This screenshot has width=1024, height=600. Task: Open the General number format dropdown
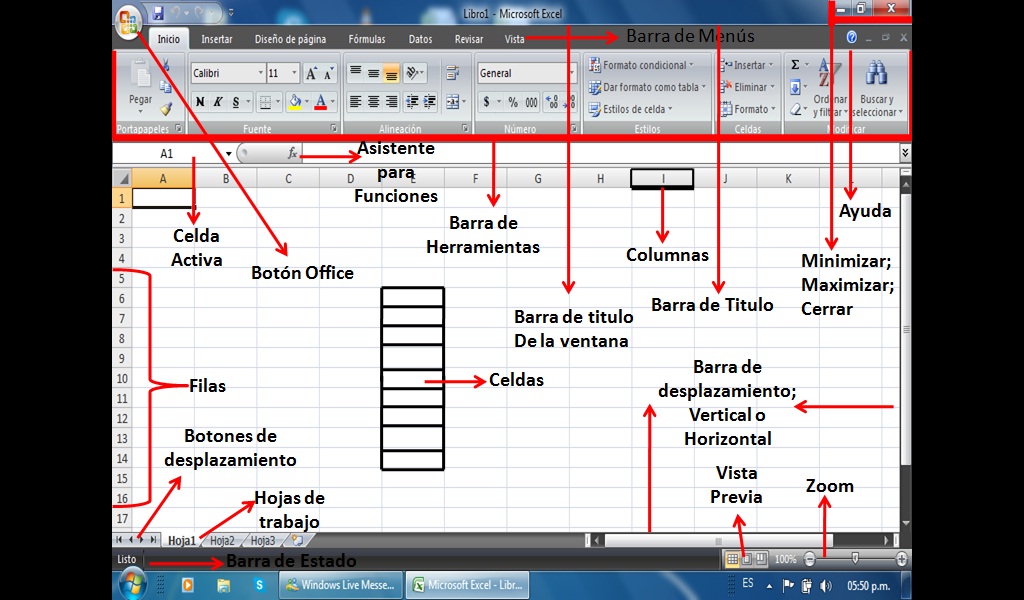coord(519,73)
